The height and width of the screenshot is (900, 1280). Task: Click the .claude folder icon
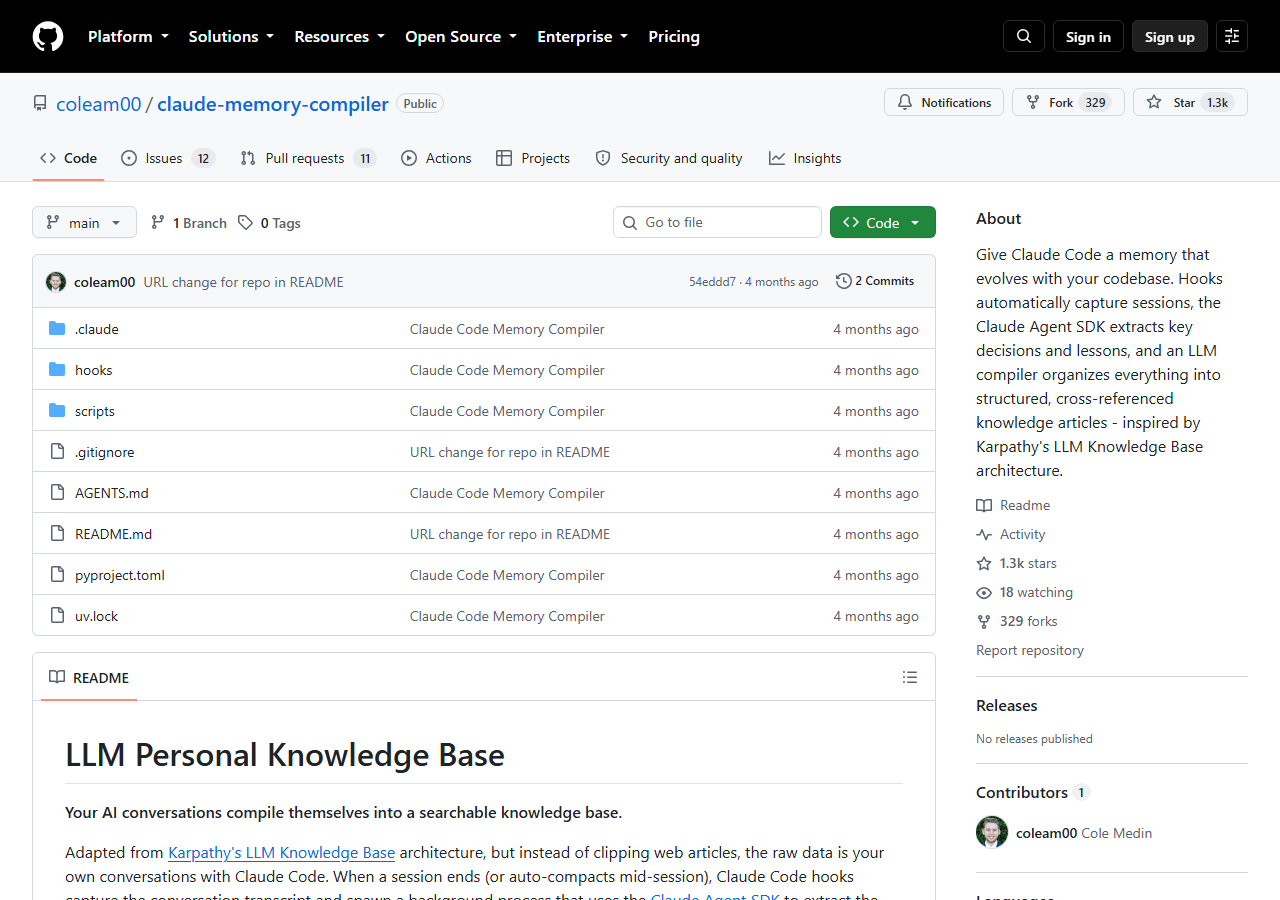click(57, 329)
